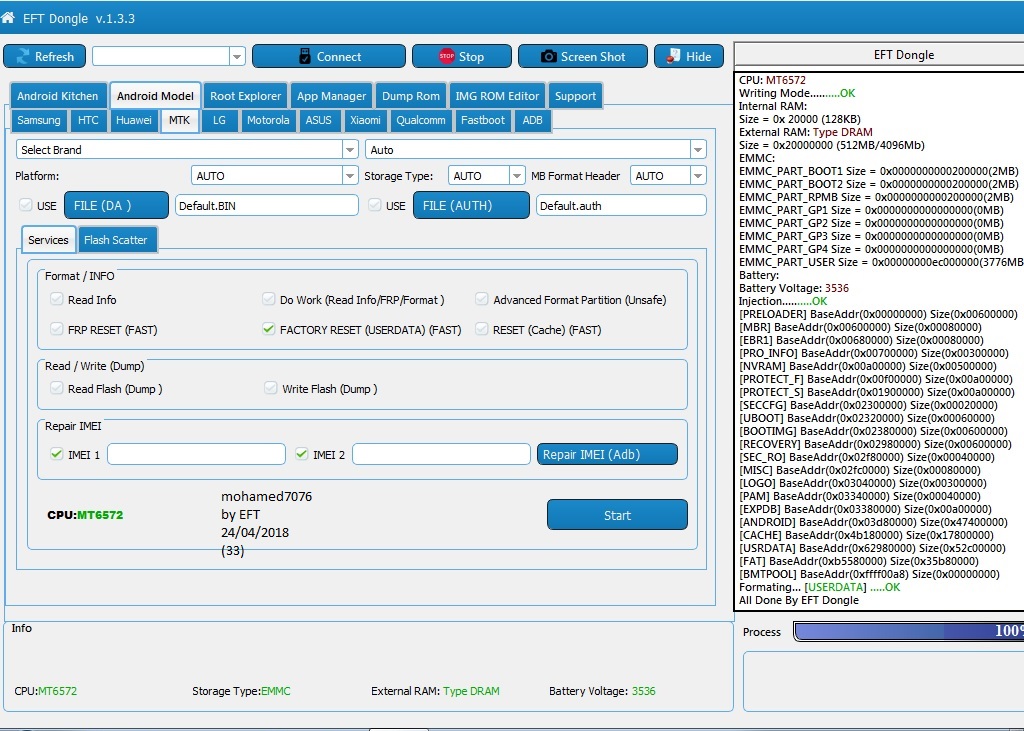Click the Connect button label
Image resolution: width=1024 pixels, height=731 pixels.
pos(338,57)
